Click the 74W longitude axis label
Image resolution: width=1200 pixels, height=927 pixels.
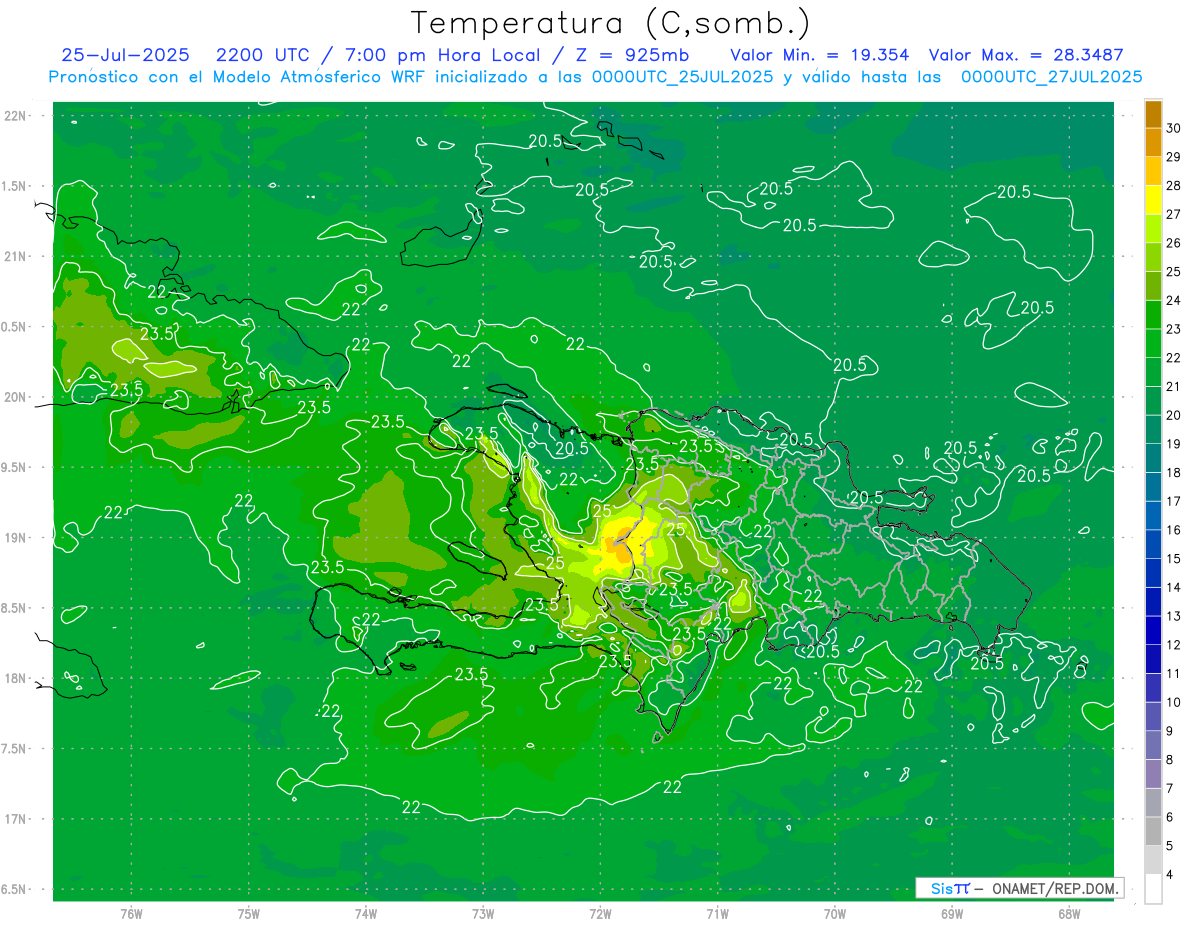pos(366,913)
